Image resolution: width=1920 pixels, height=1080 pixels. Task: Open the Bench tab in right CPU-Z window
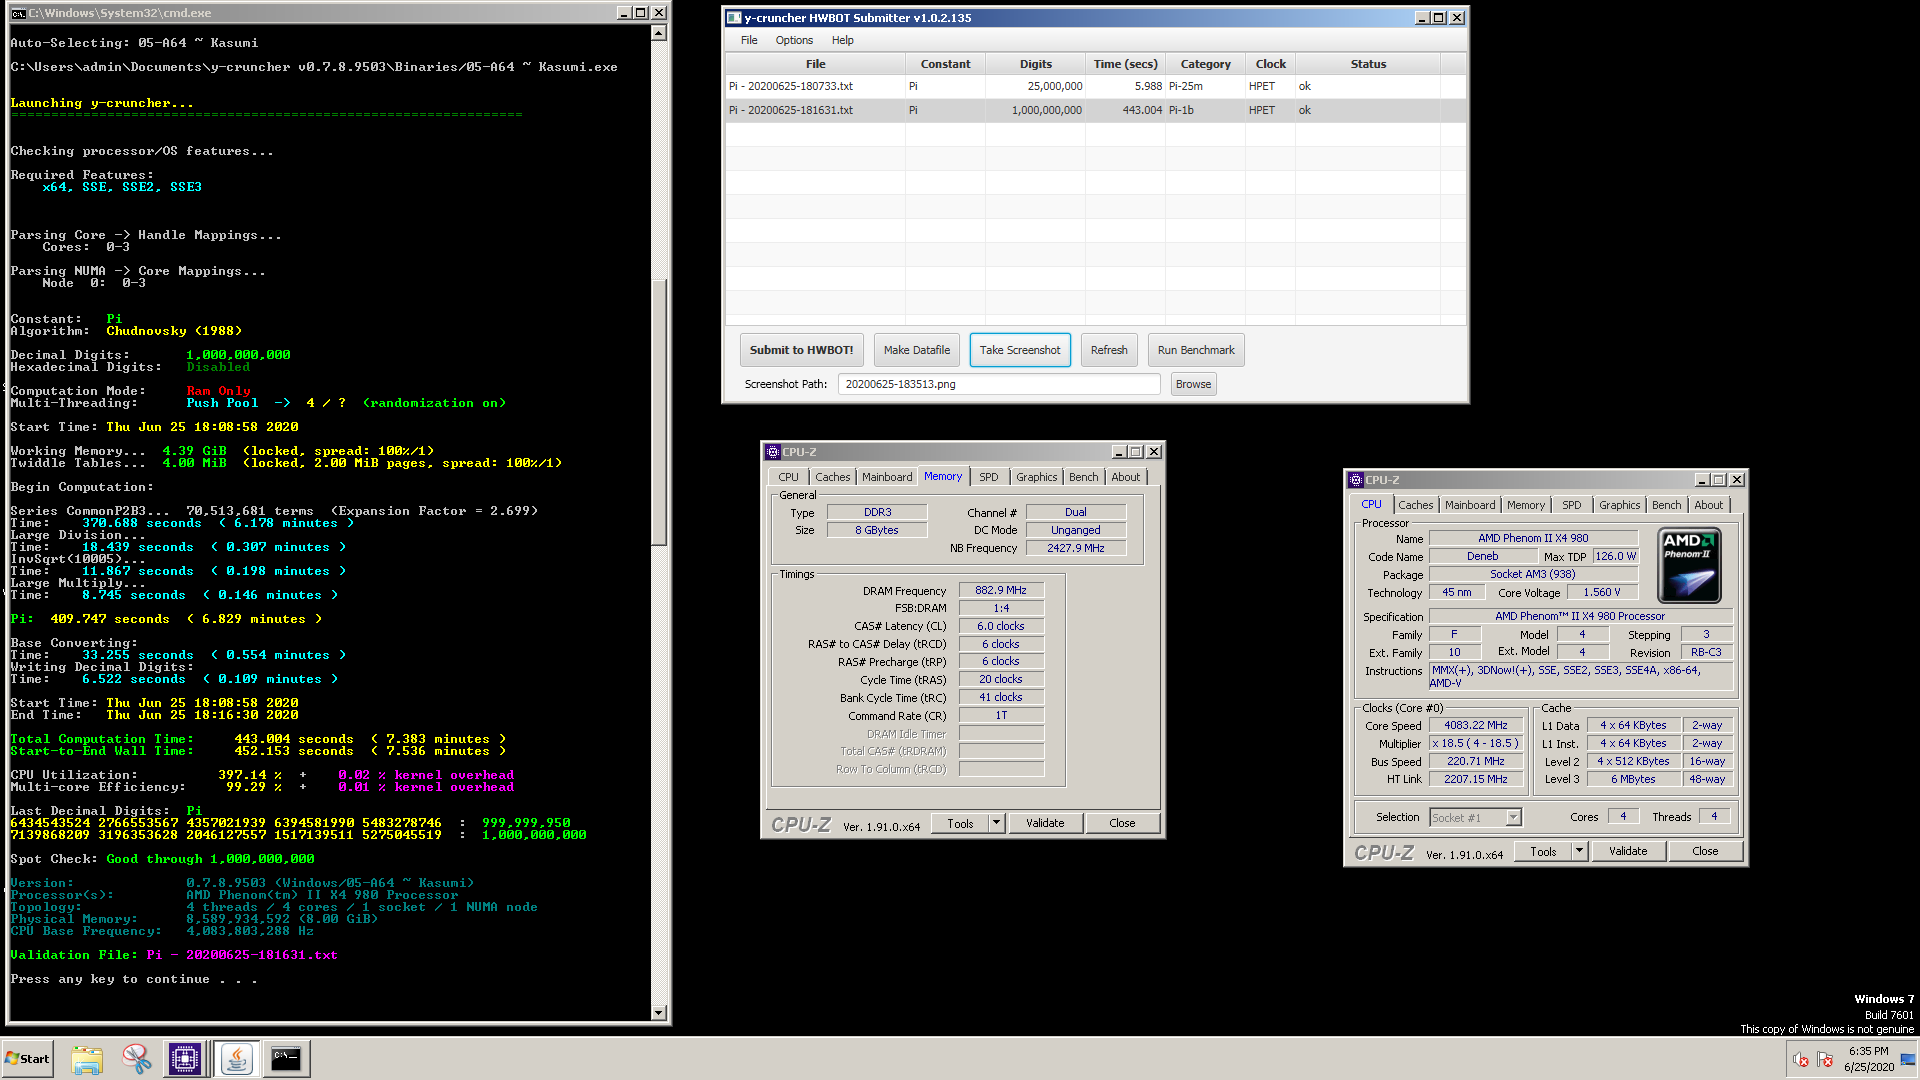click(x=1666, y=505)
